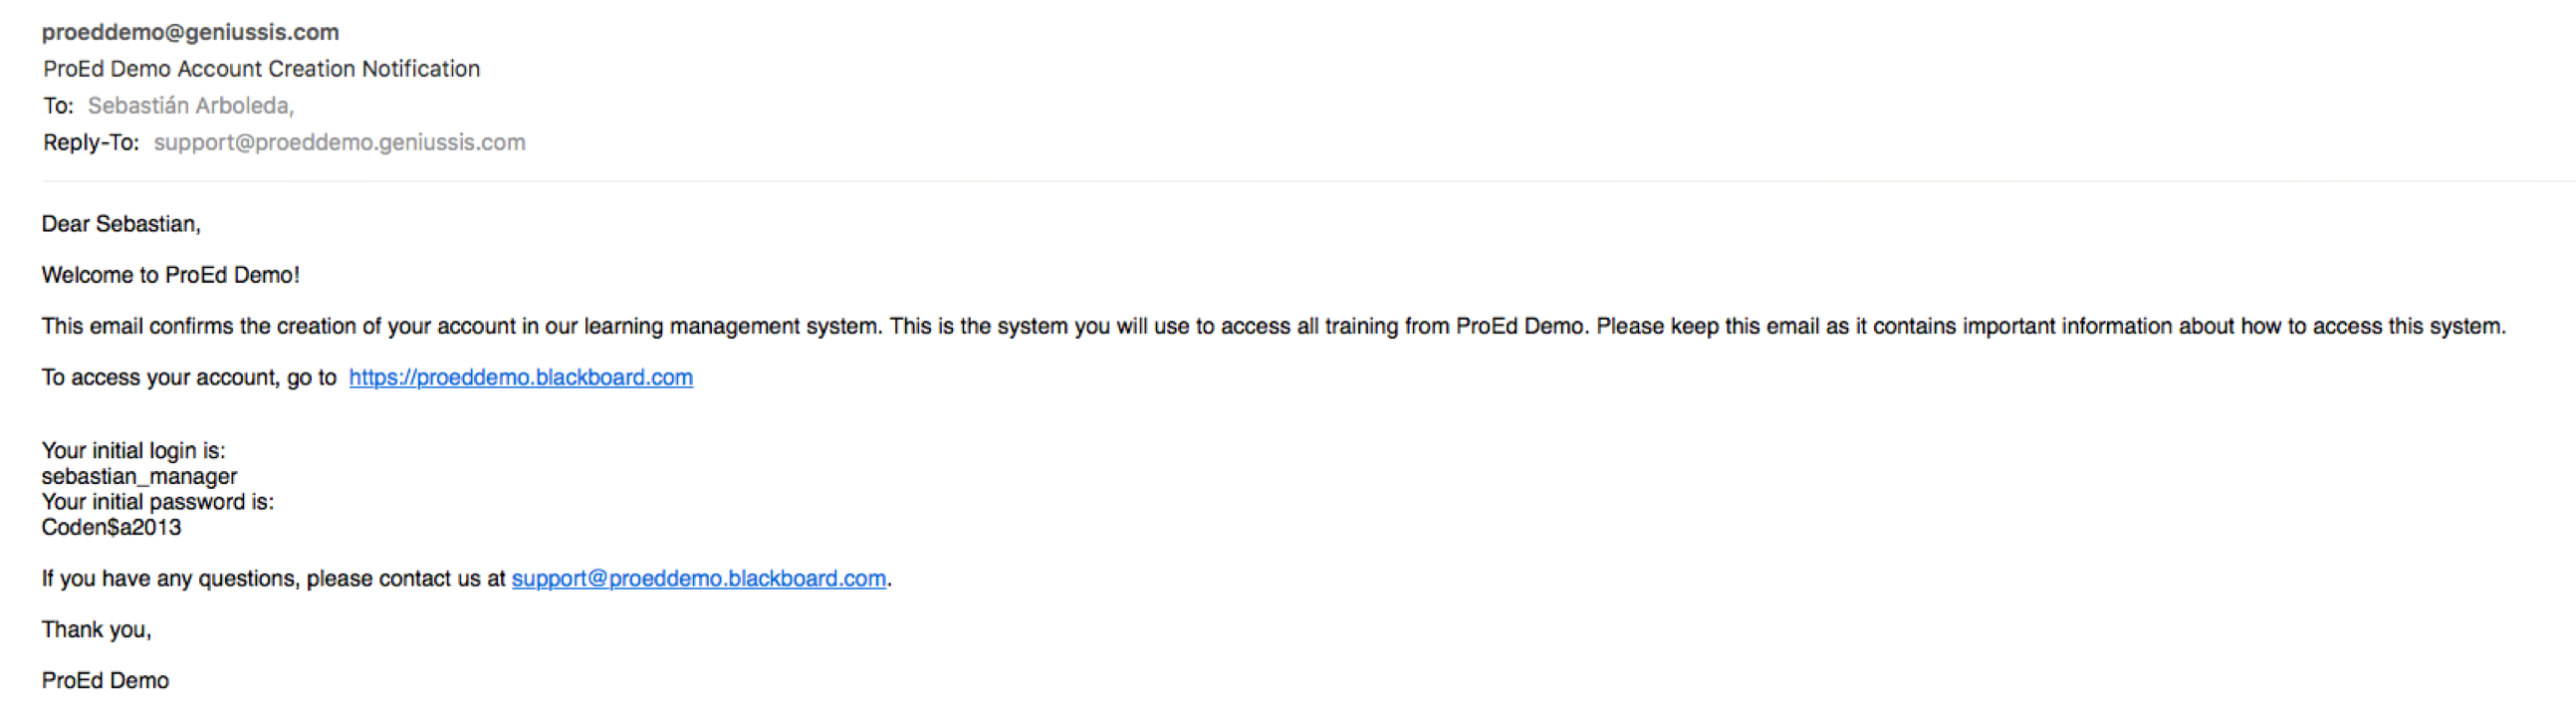Open the proeddemo.blackboard.com account link
2576x724 pixels.
coord(520,378)
